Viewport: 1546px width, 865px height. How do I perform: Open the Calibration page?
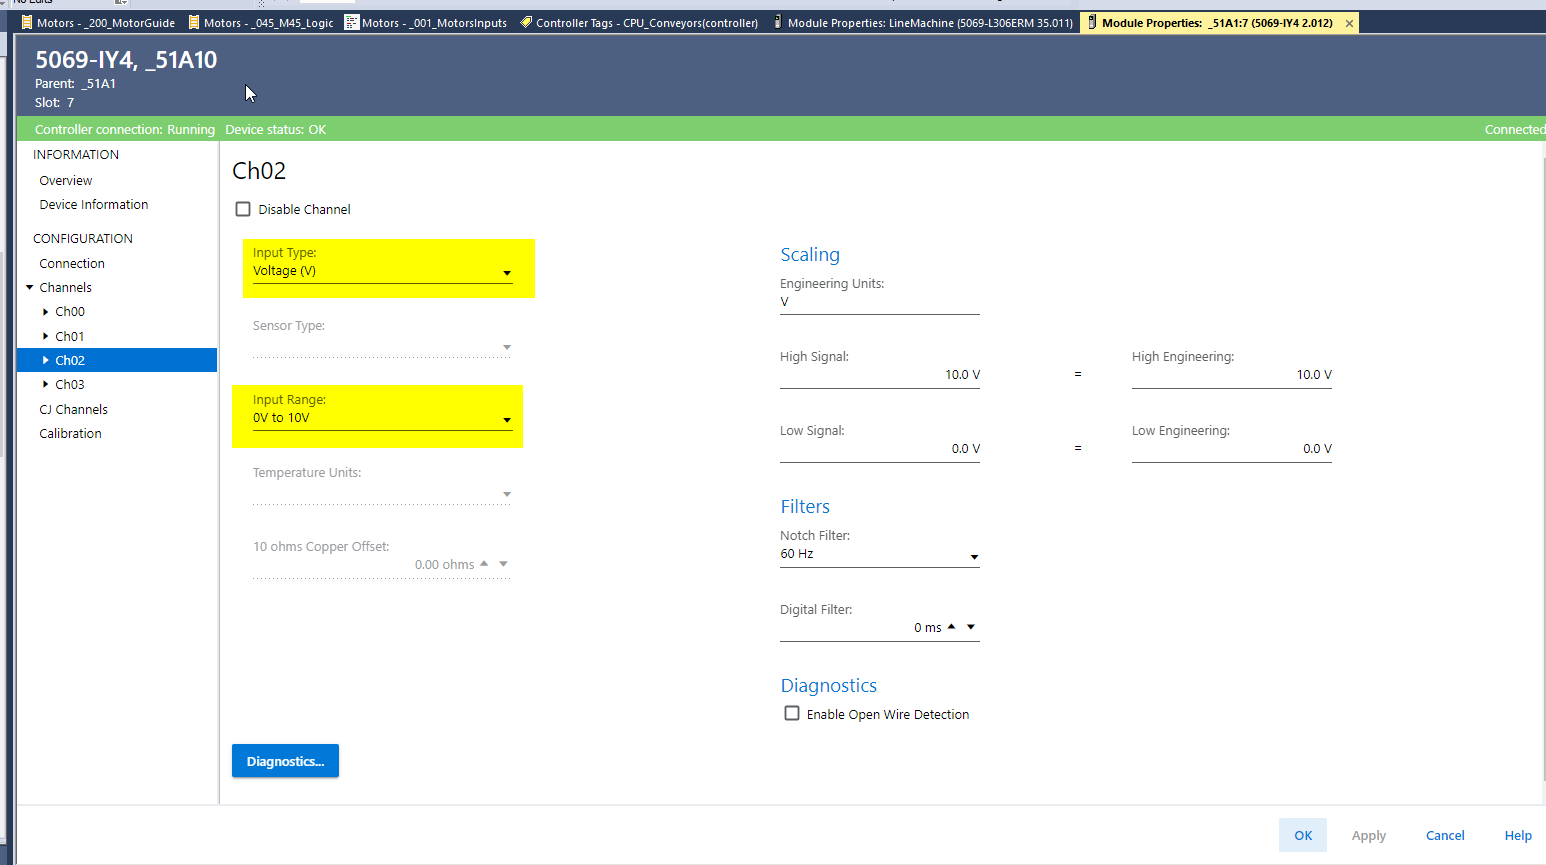click(71, 434)
